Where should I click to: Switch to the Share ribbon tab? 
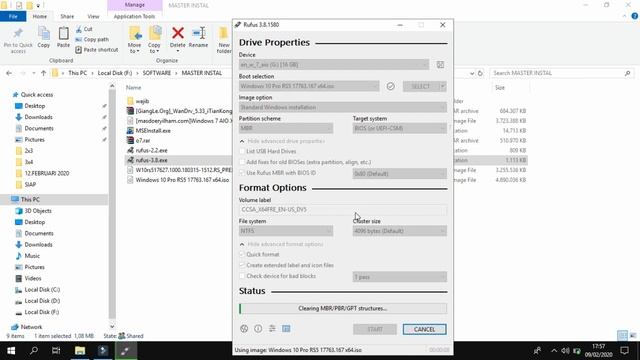click(x=67, y=16)
